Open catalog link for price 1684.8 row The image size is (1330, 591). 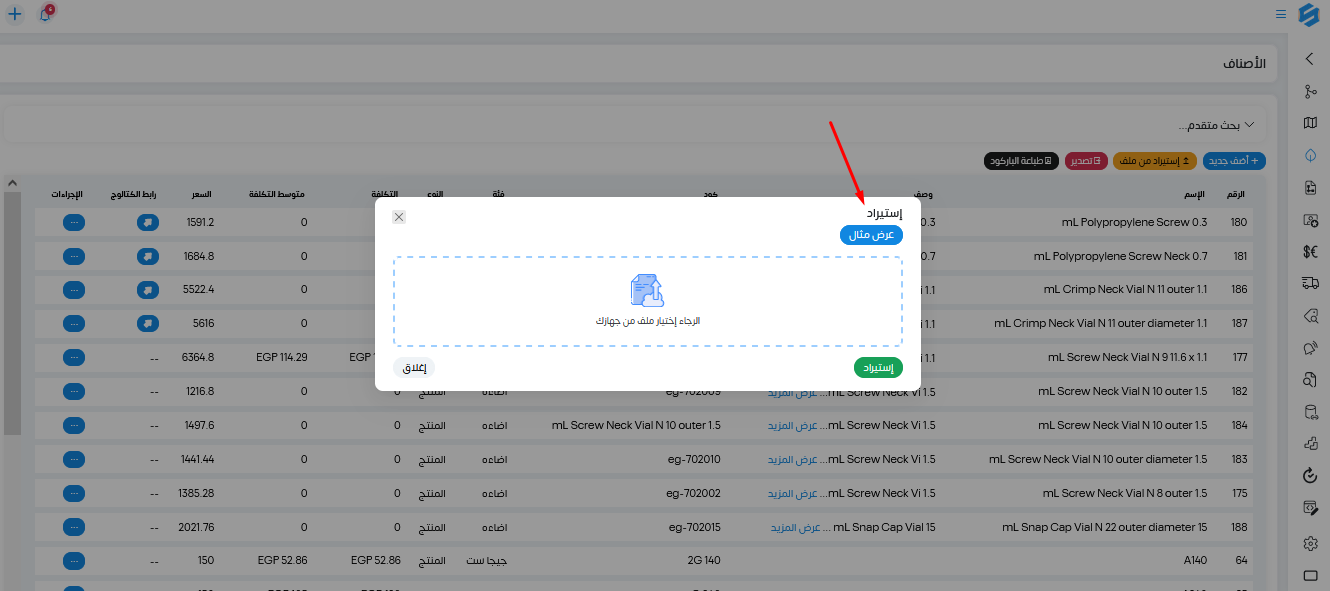[x=148, y=256]
